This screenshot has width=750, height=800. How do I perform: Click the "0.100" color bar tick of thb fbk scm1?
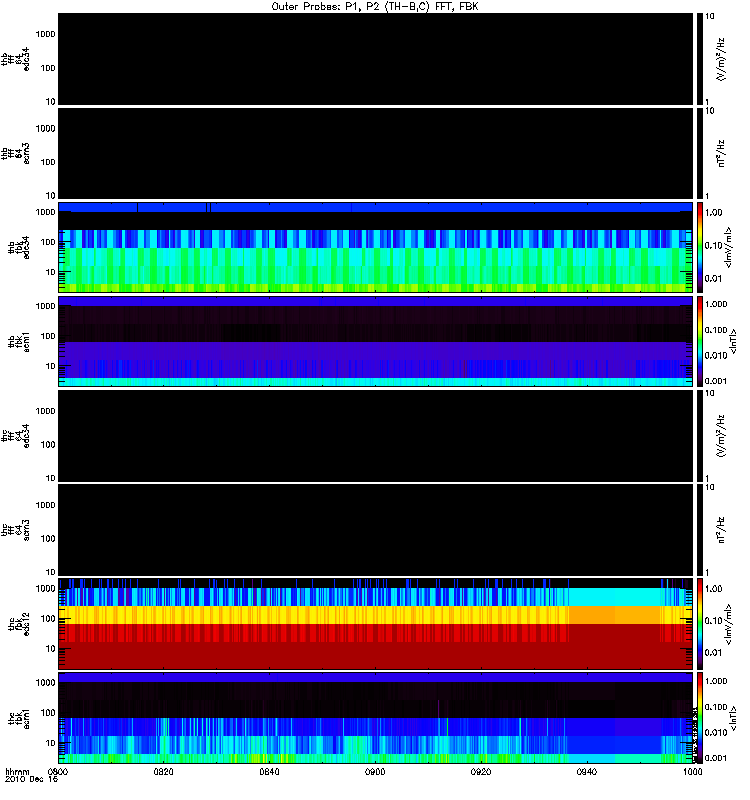[x=716, y=331]
